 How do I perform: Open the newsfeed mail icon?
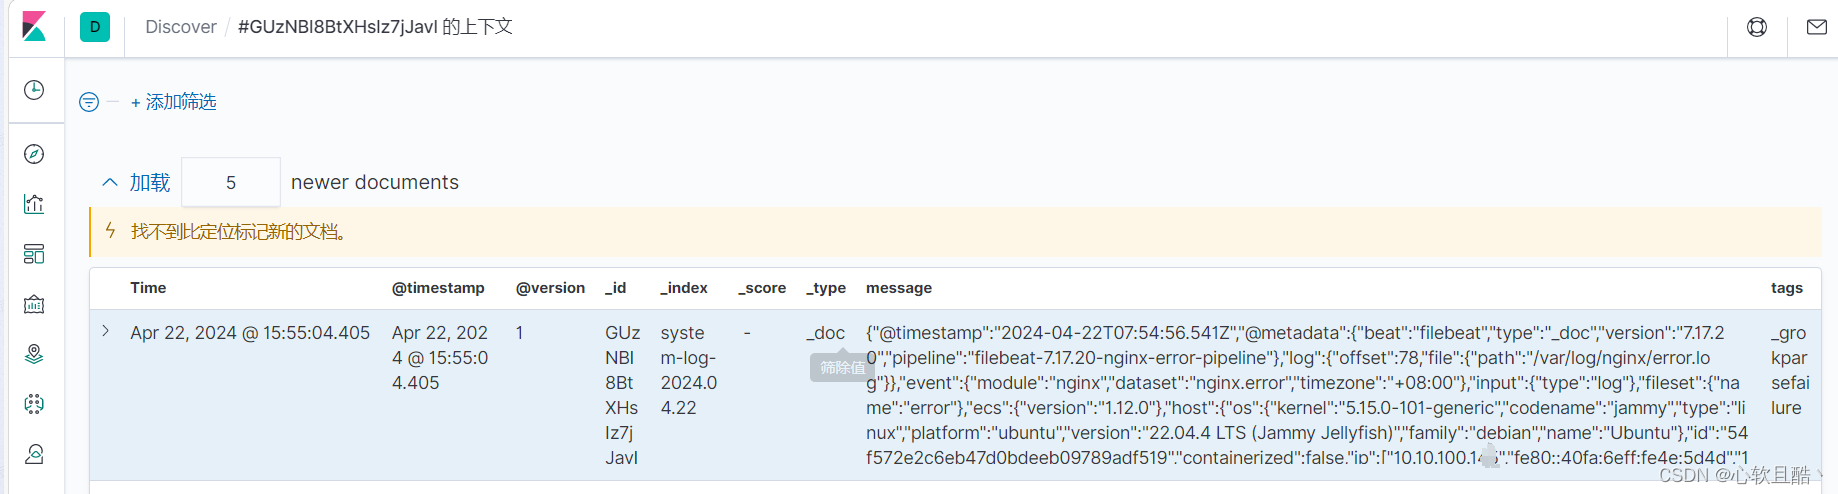click(x=1816, y=27)
